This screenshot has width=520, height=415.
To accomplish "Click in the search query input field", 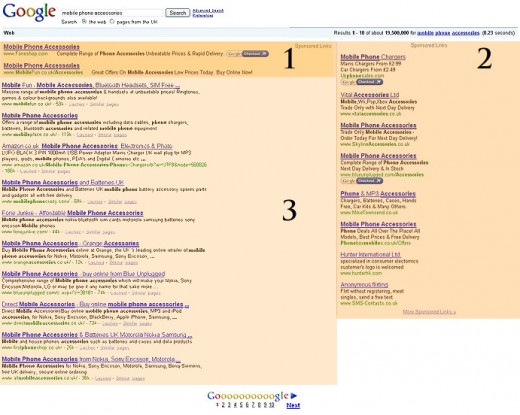I will tap(112, 13).
